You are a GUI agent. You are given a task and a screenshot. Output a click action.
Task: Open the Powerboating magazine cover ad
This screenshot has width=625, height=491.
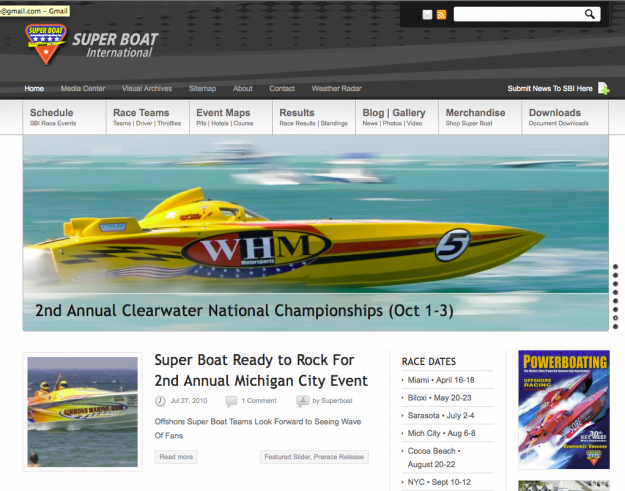click(x=564, y=409)
